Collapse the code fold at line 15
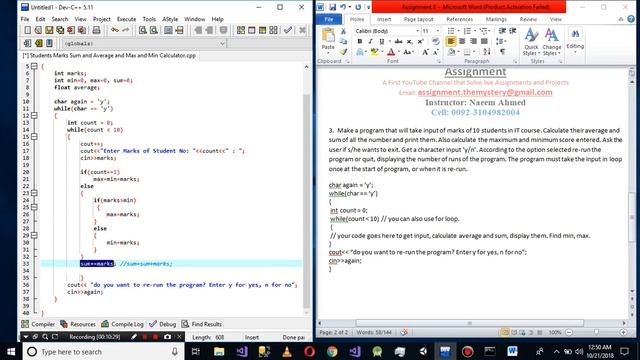 coord(34,137)
